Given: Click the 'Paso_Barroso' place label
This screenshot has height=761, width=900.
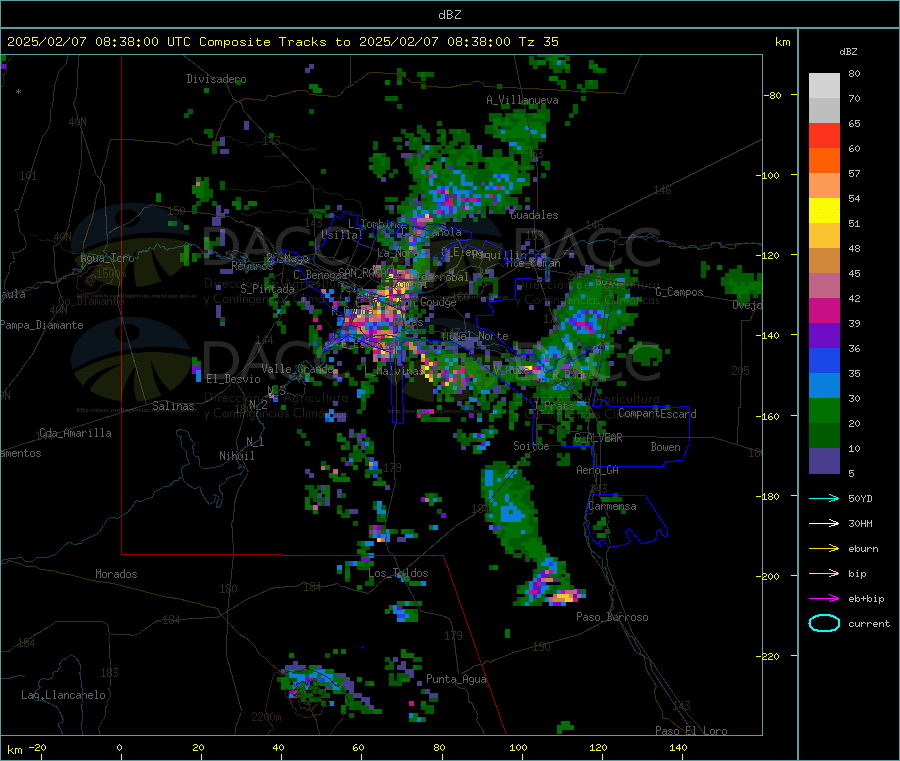Looking at the screenshot, I should 612,617.
